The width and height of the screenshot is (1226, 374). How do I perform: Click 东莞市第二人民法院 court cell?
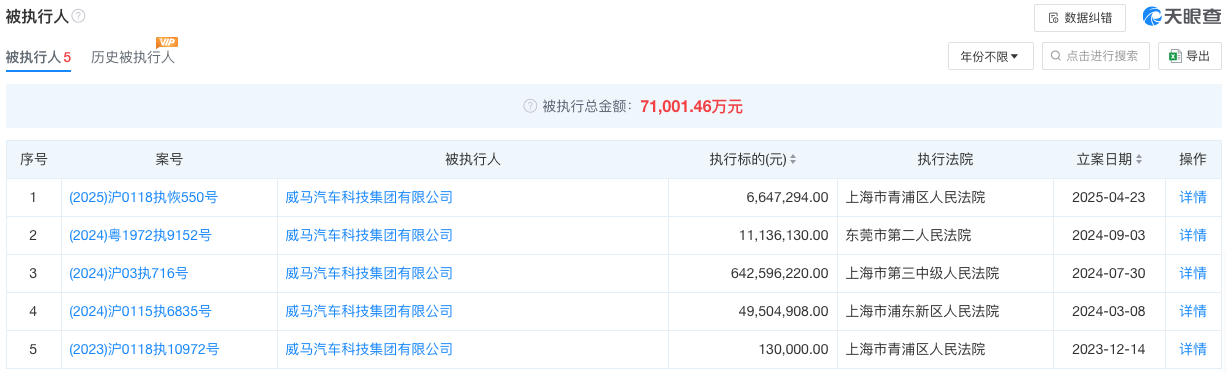[908, 235]
